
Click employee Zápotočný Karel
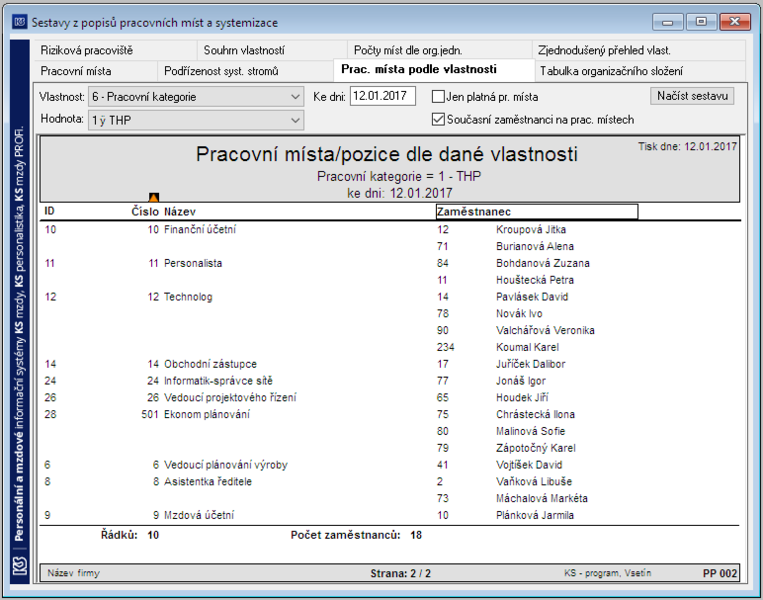(536, 448)
